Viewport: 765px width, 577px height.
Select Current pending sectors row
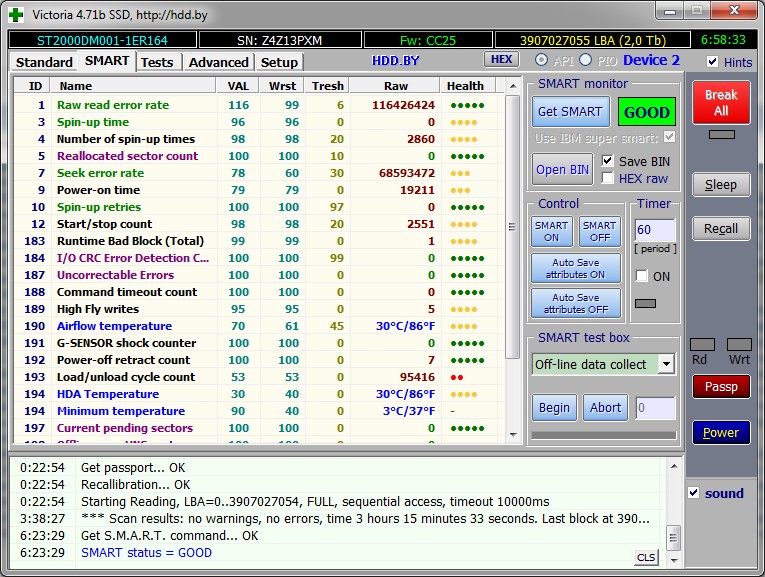click(259, 428)
